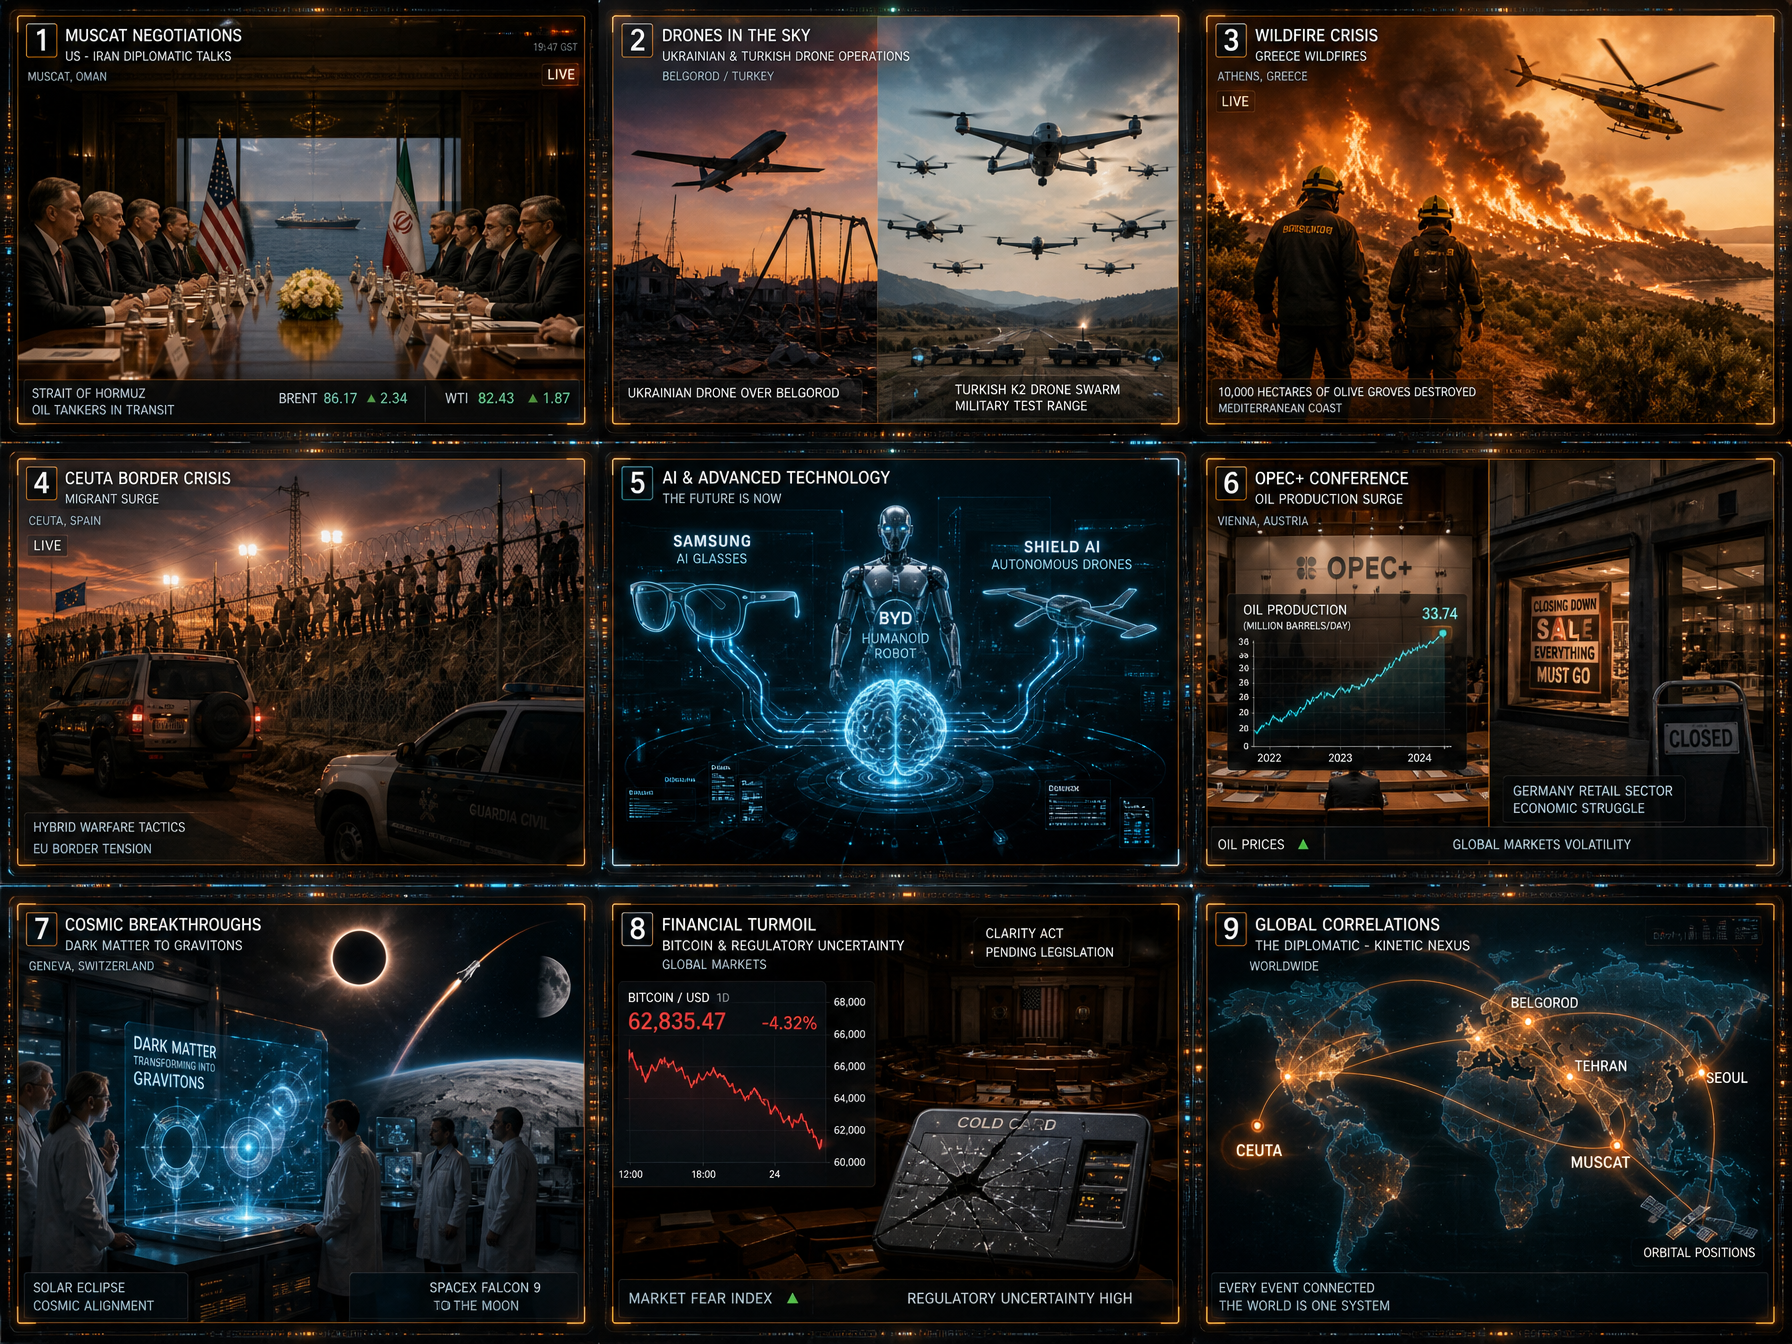Select the 1D timeframe on Bitcoin chart
The height and width of the screenshot is (1344, 1792).
pos(723,997)
